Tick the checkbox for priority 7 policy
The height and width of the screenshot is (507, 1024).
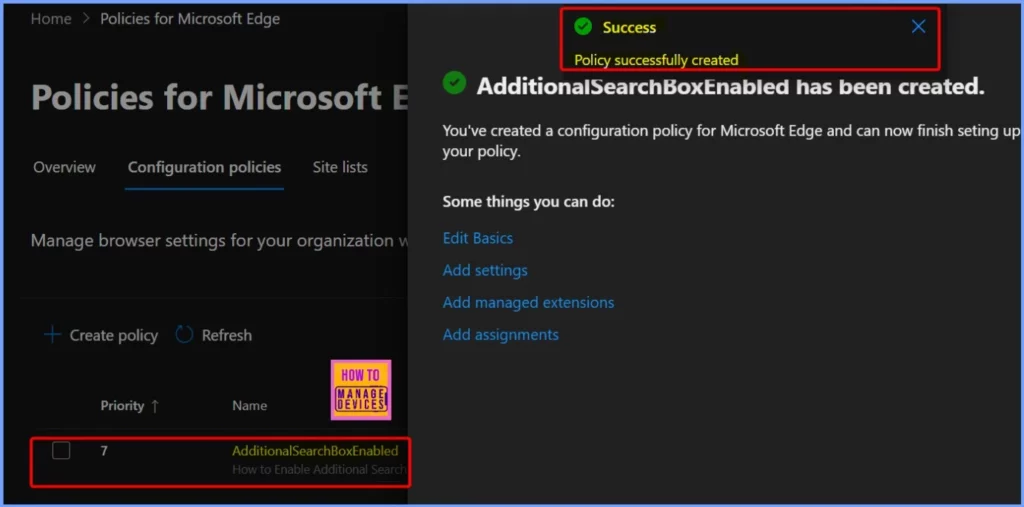point(61,450)
